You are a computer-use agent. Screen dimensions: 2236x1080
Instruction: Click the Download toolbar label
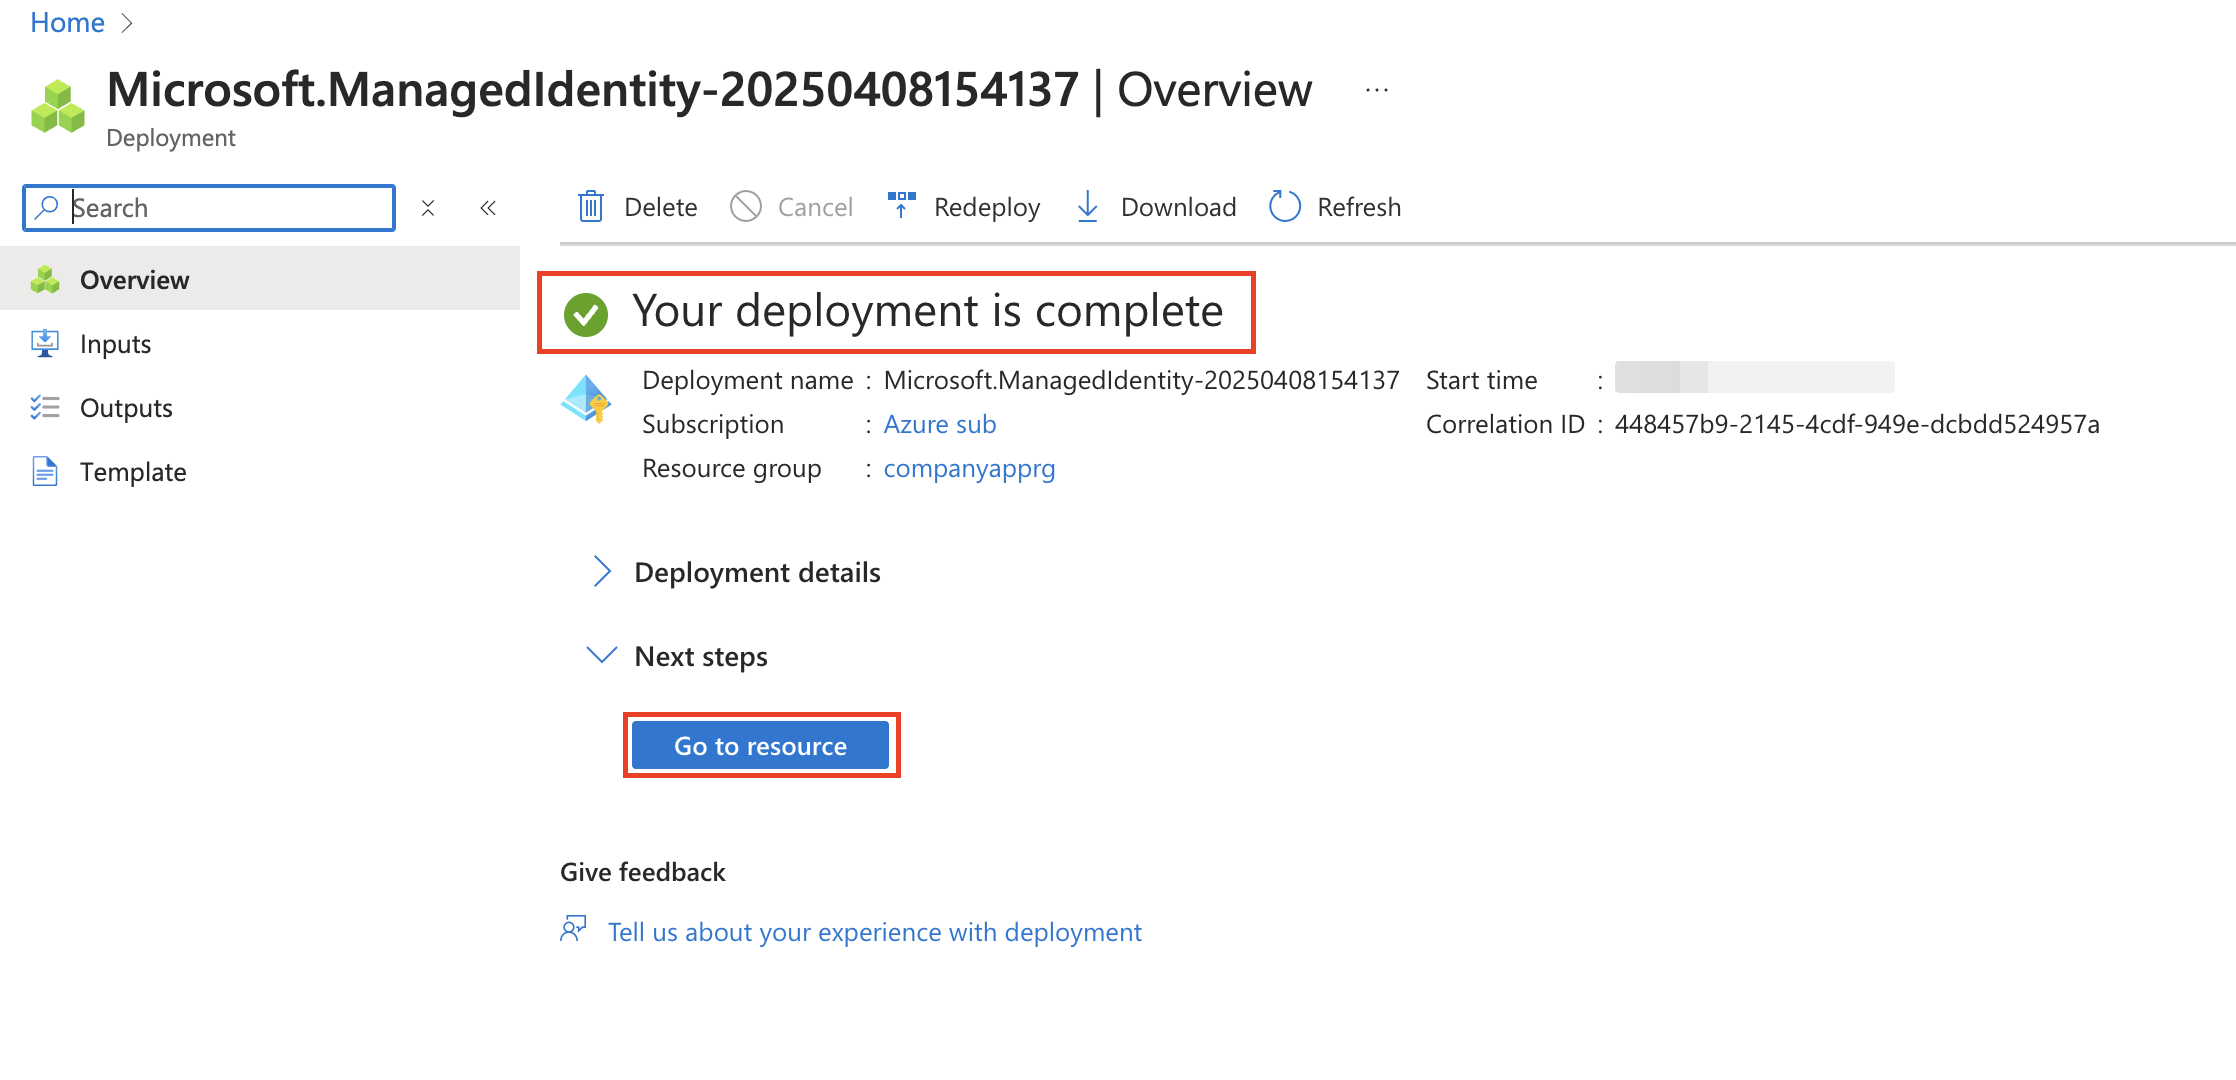(1178, 207)
